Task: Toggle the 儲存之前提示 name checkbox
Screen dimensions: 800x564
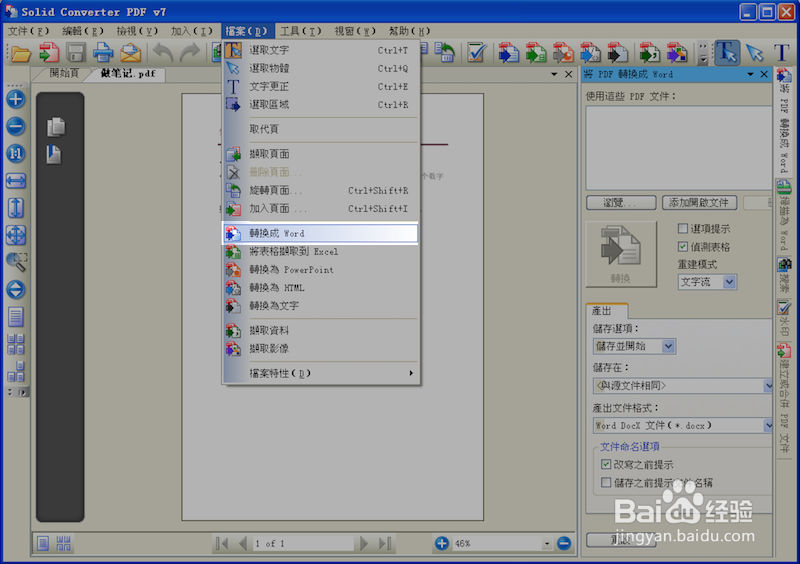Action: (606, 482)
